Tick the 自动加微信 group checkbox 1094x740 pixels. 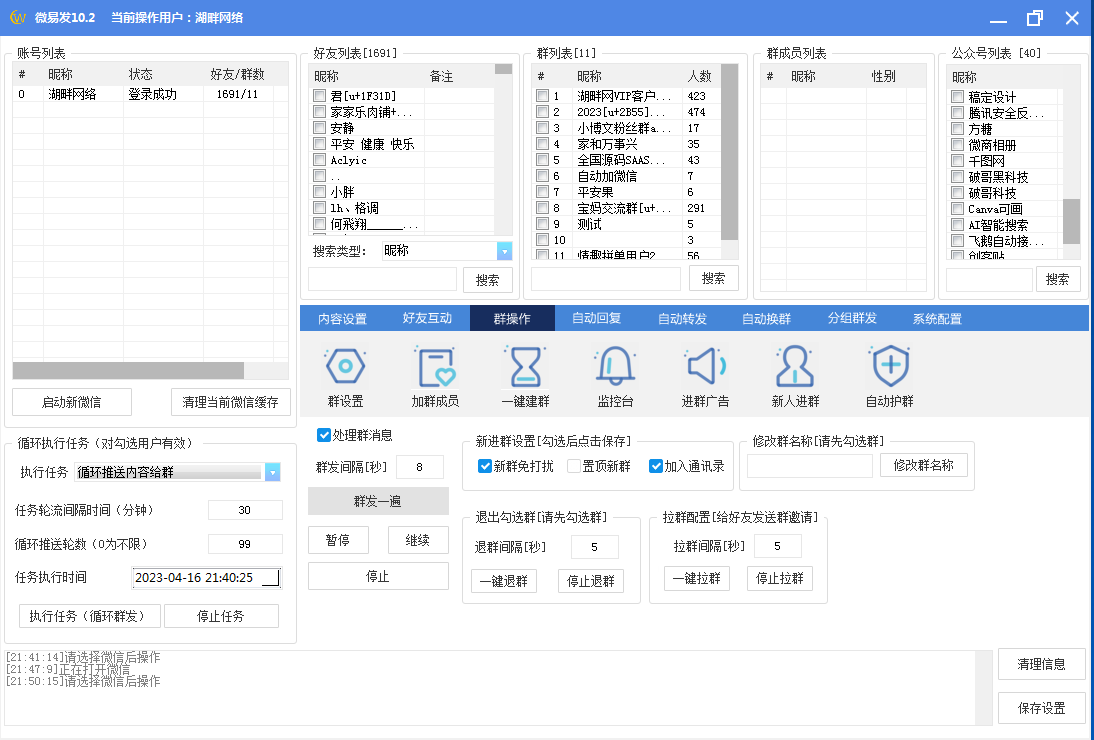(542, 176)
